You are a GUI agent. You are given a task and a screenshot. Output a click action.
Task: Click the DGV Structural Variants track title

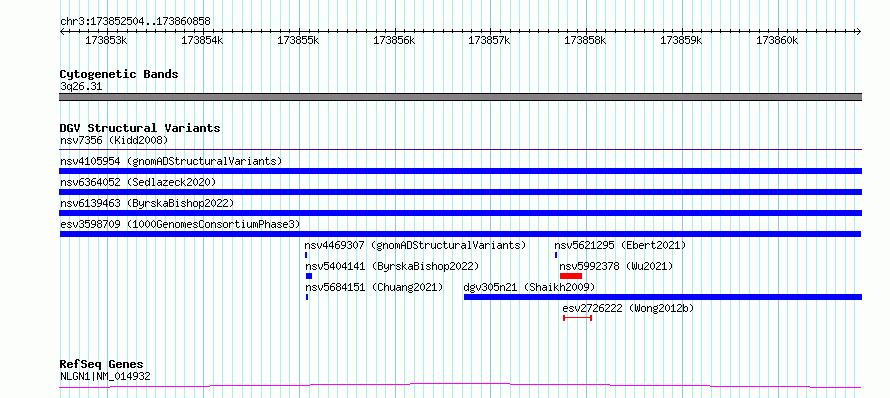pyautogui.click(x=140, y=128)
